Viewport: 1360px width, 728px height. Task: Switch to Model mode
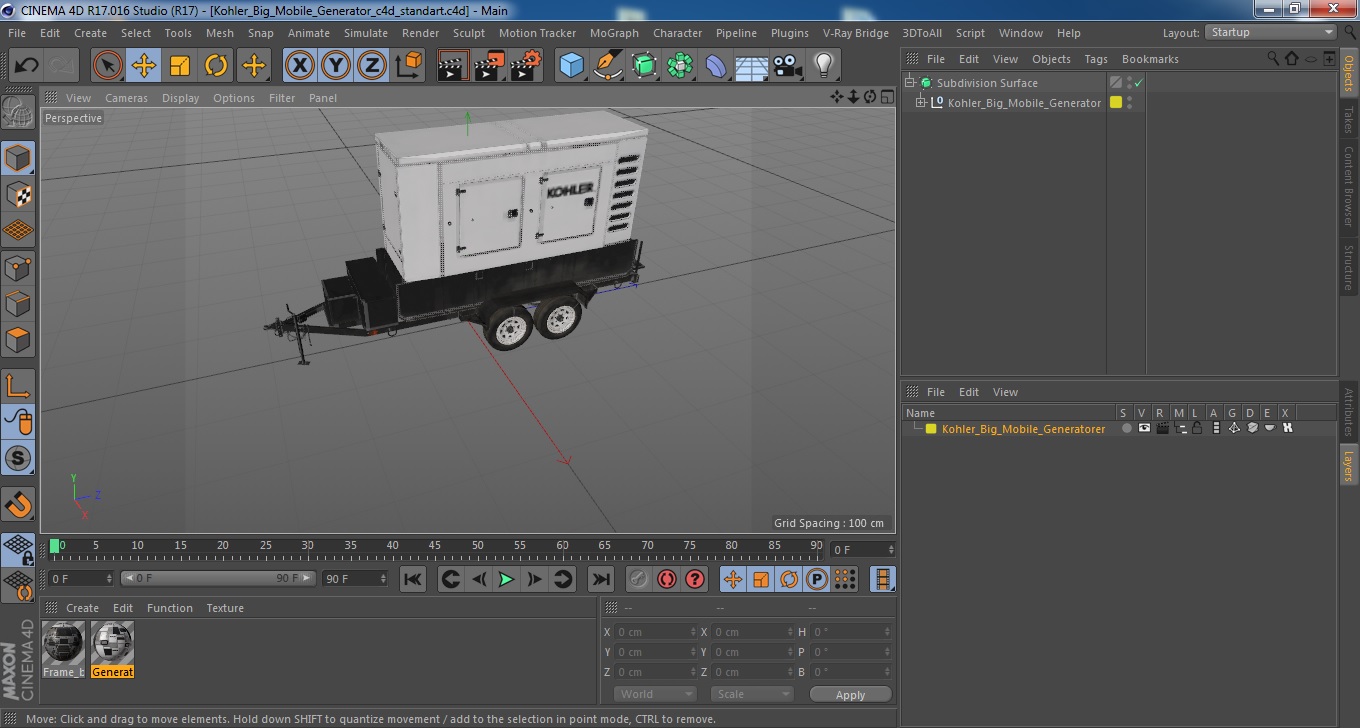pyautogui.click(x=18, y=158)
